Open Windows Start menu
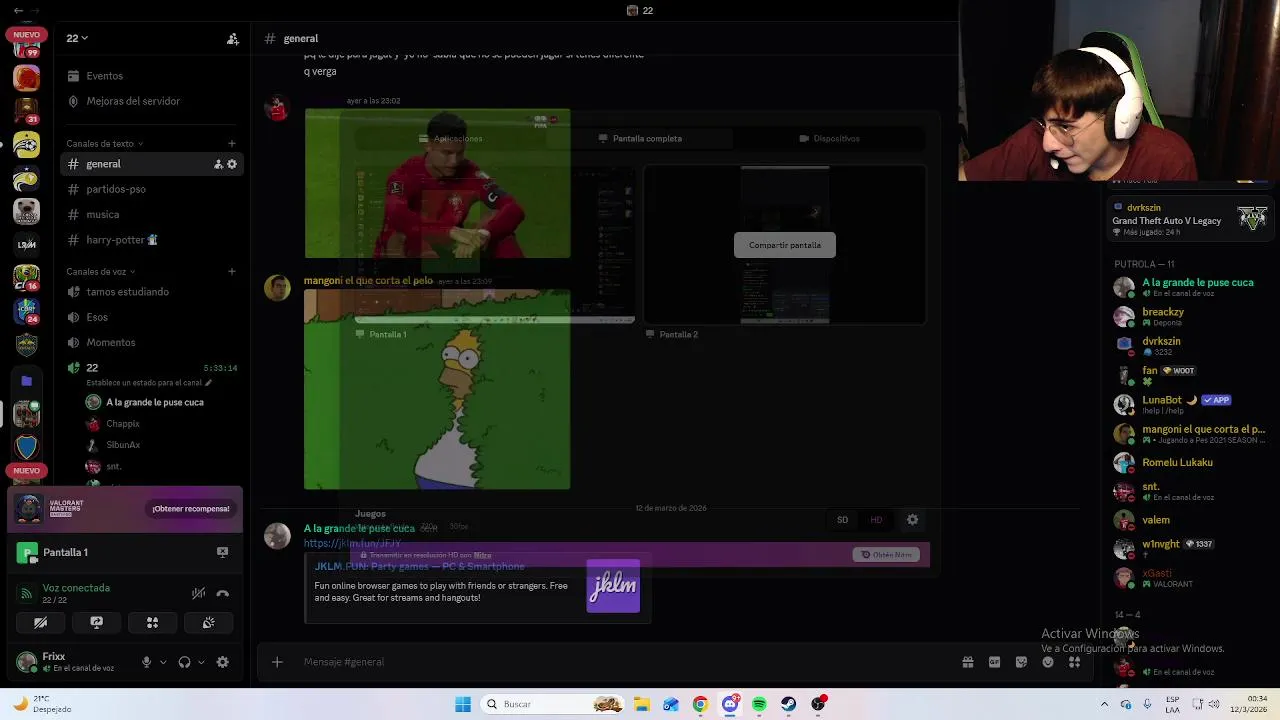1280x720 pixels. click(x=463, y=704)
